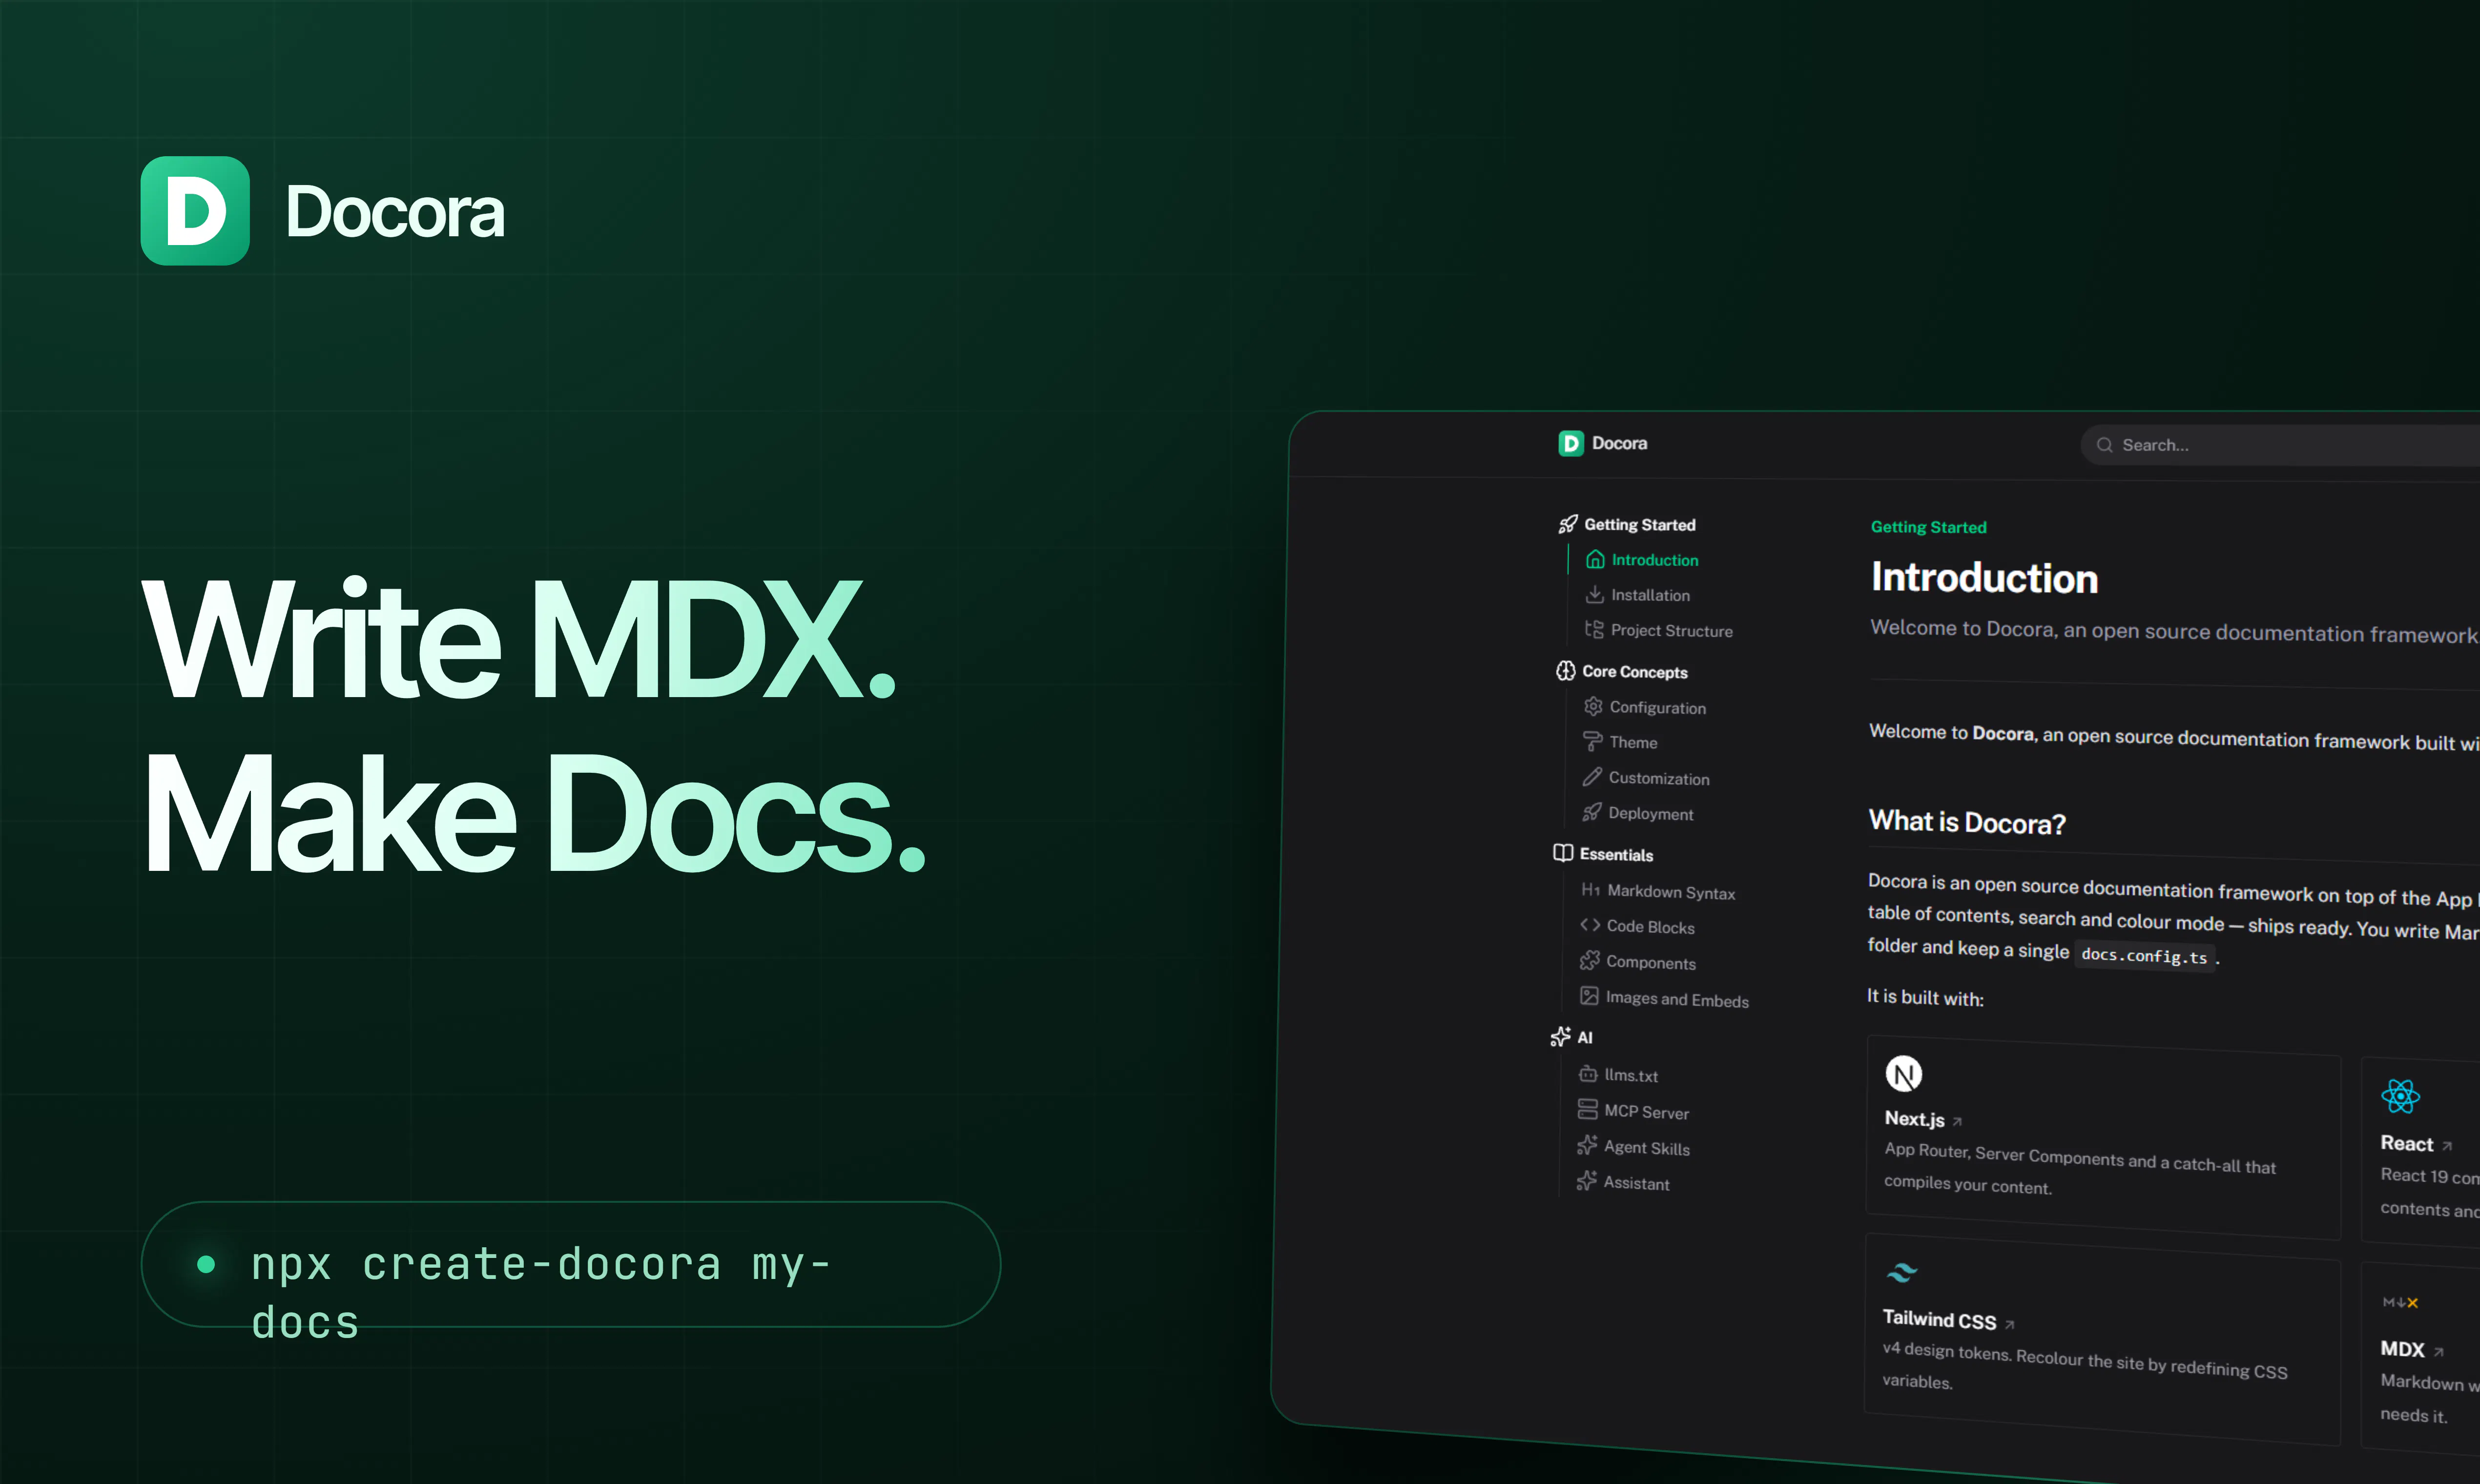Open the Next.js card link

click(2103, 1138)
